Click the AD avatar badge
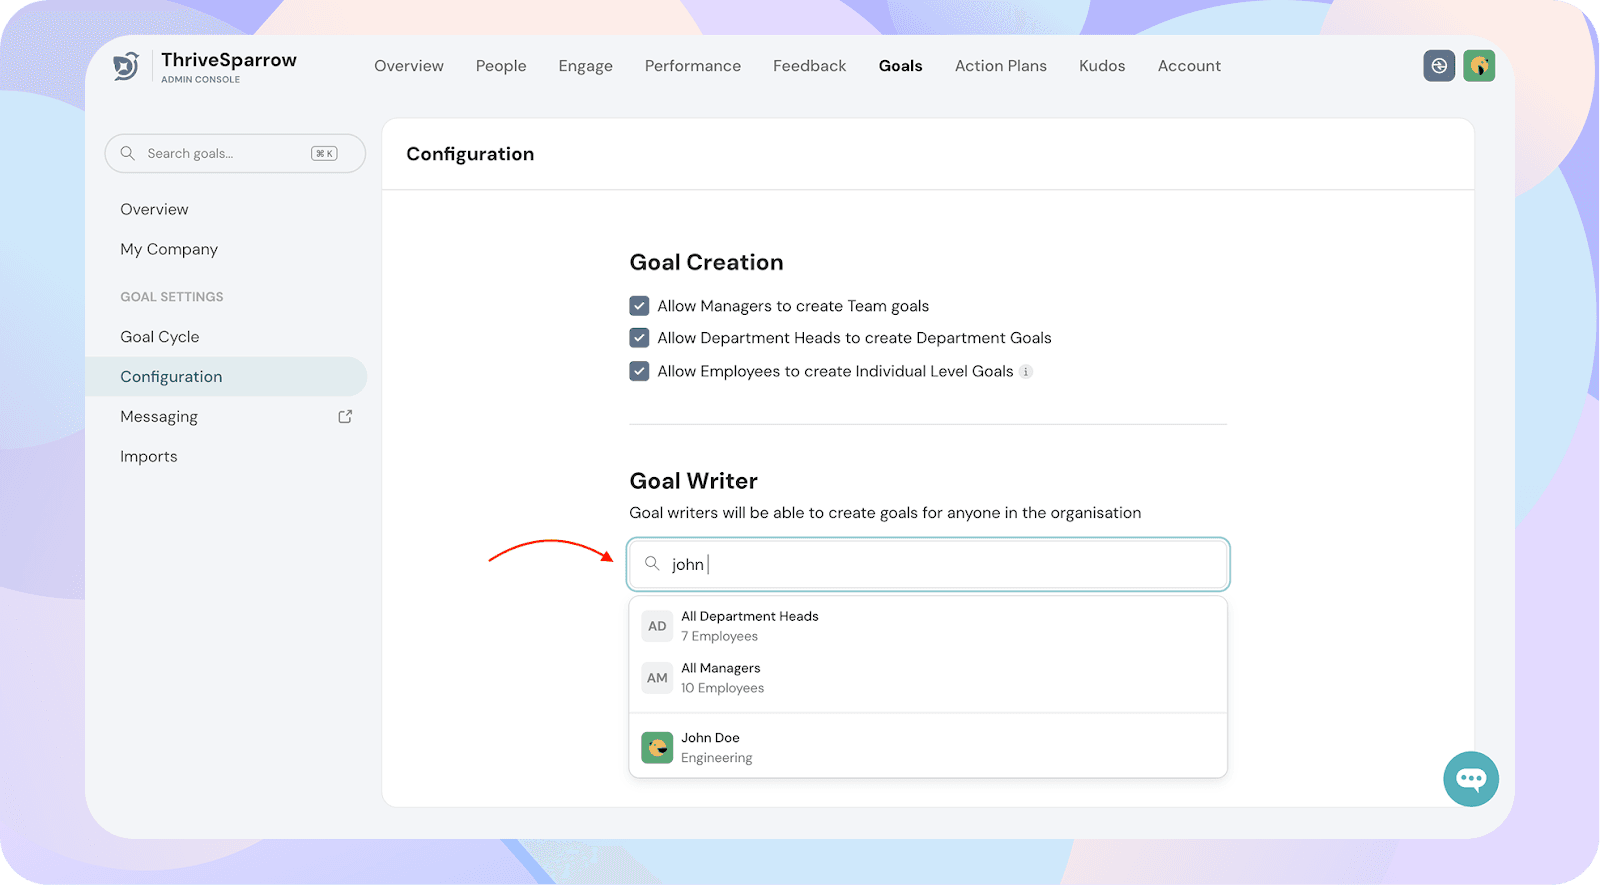The width and height of the screenshot is (1600, 885). tap(657, 626)
